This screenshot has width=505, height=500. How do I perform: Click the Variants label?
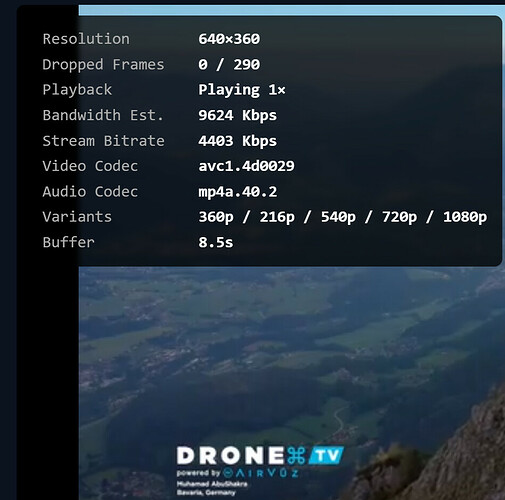77,217
